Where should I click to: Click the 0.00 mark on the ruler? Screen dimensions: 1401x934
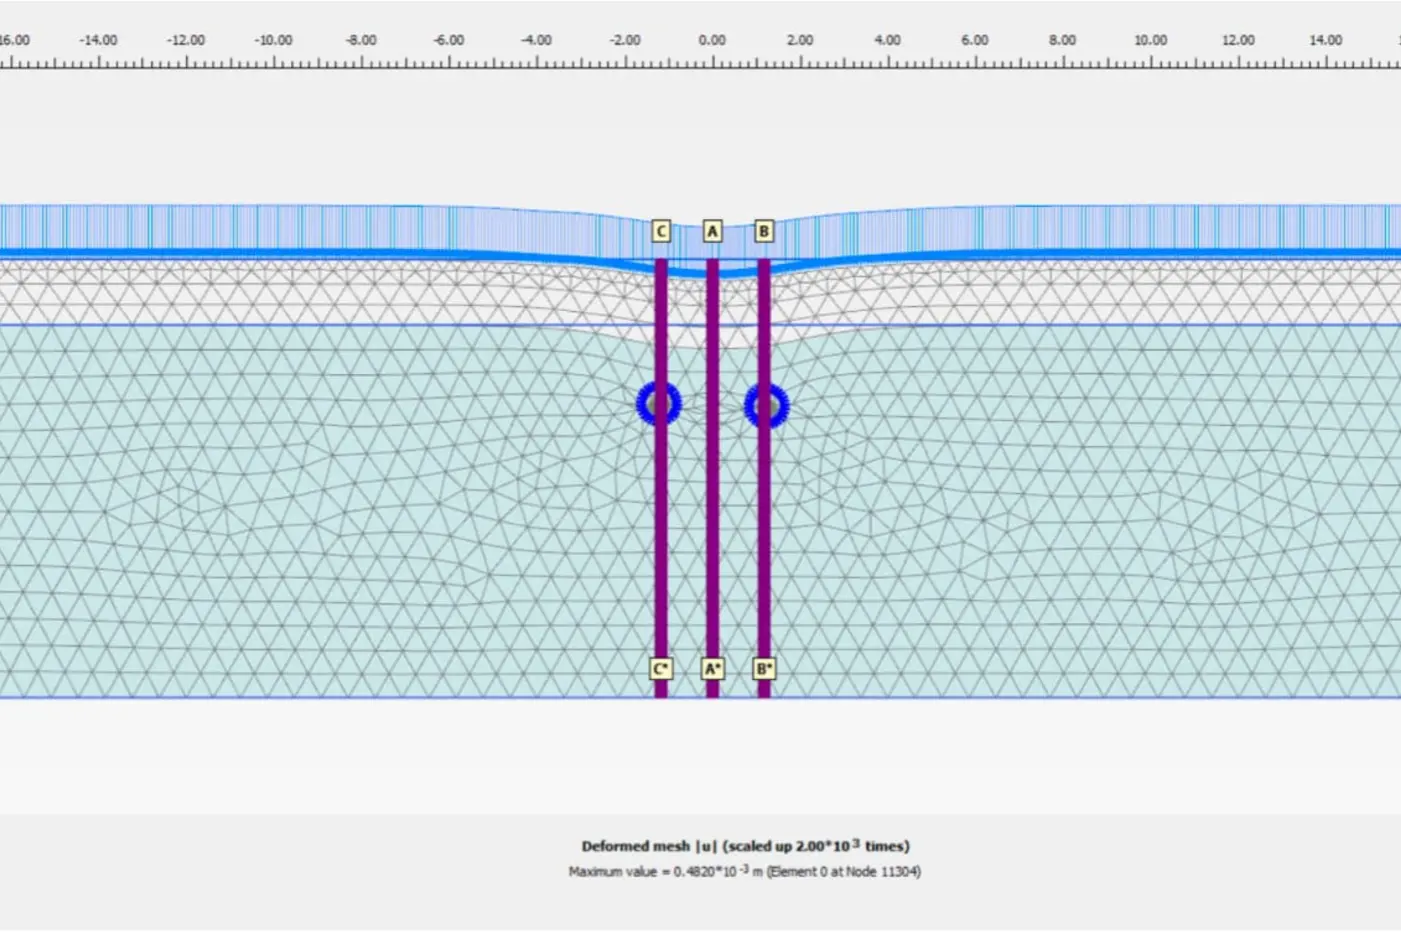pos(712,41)
